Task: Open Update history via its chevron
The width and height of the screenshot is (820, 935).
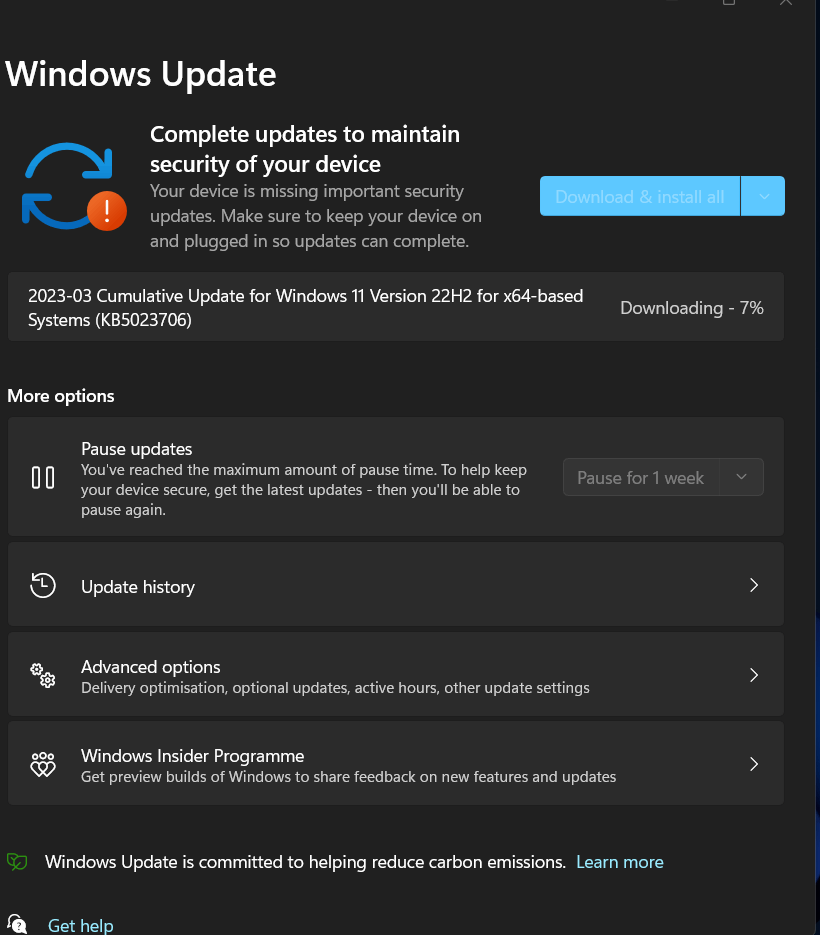Action: point(754,585)
